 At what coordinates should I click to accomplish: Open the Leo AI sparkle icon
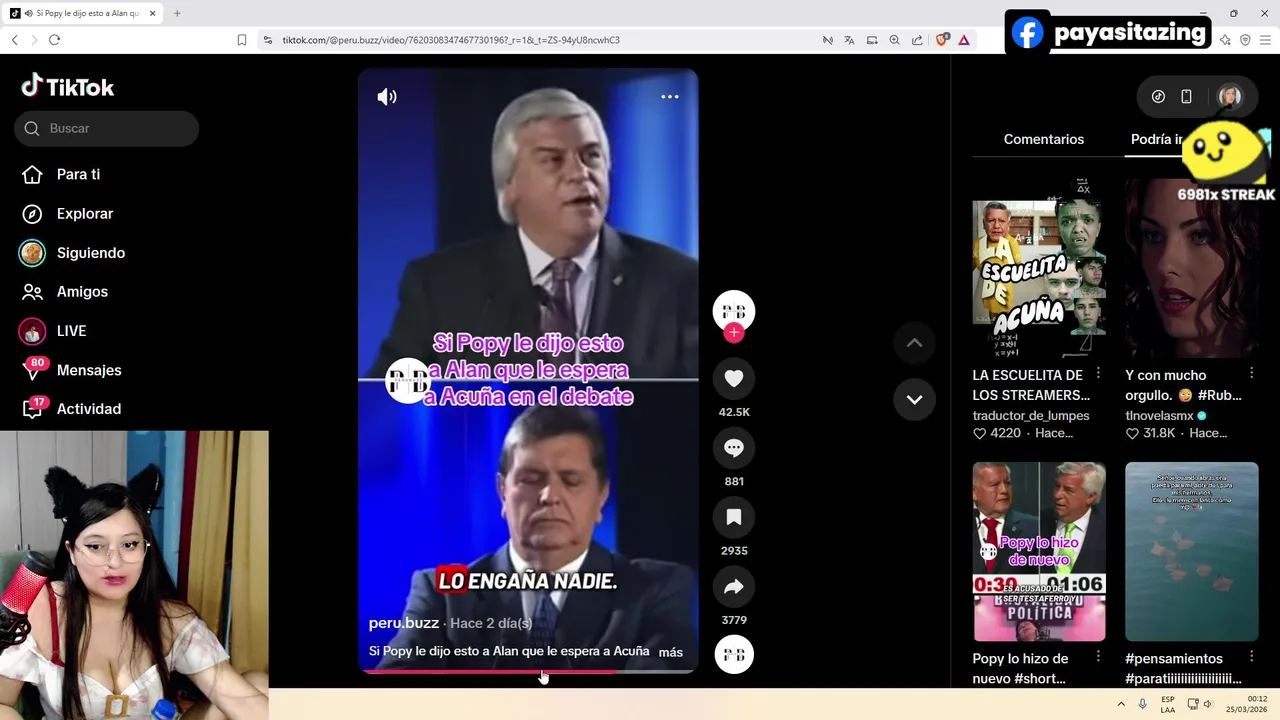(x=1225, y=40)
